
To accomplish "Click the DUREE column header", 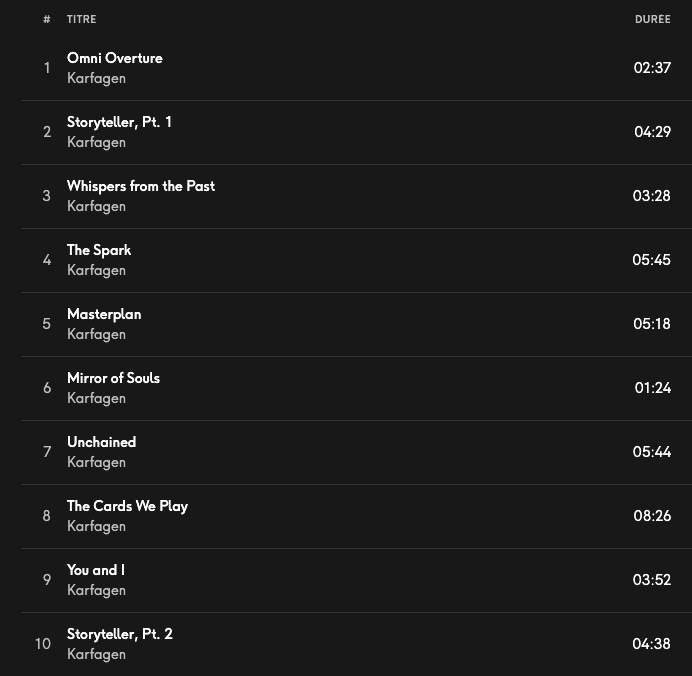I will point(652,20).
